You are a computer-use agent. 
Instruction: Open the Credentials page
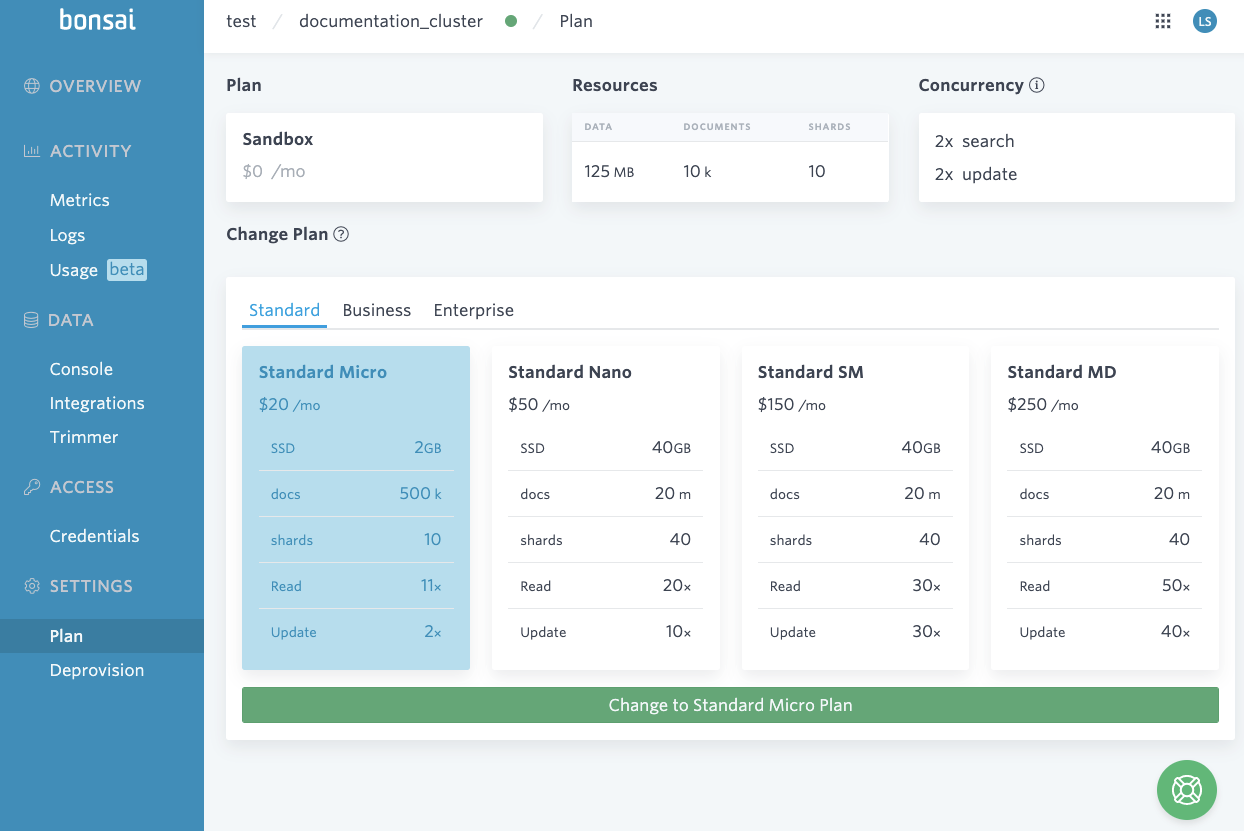94,536
